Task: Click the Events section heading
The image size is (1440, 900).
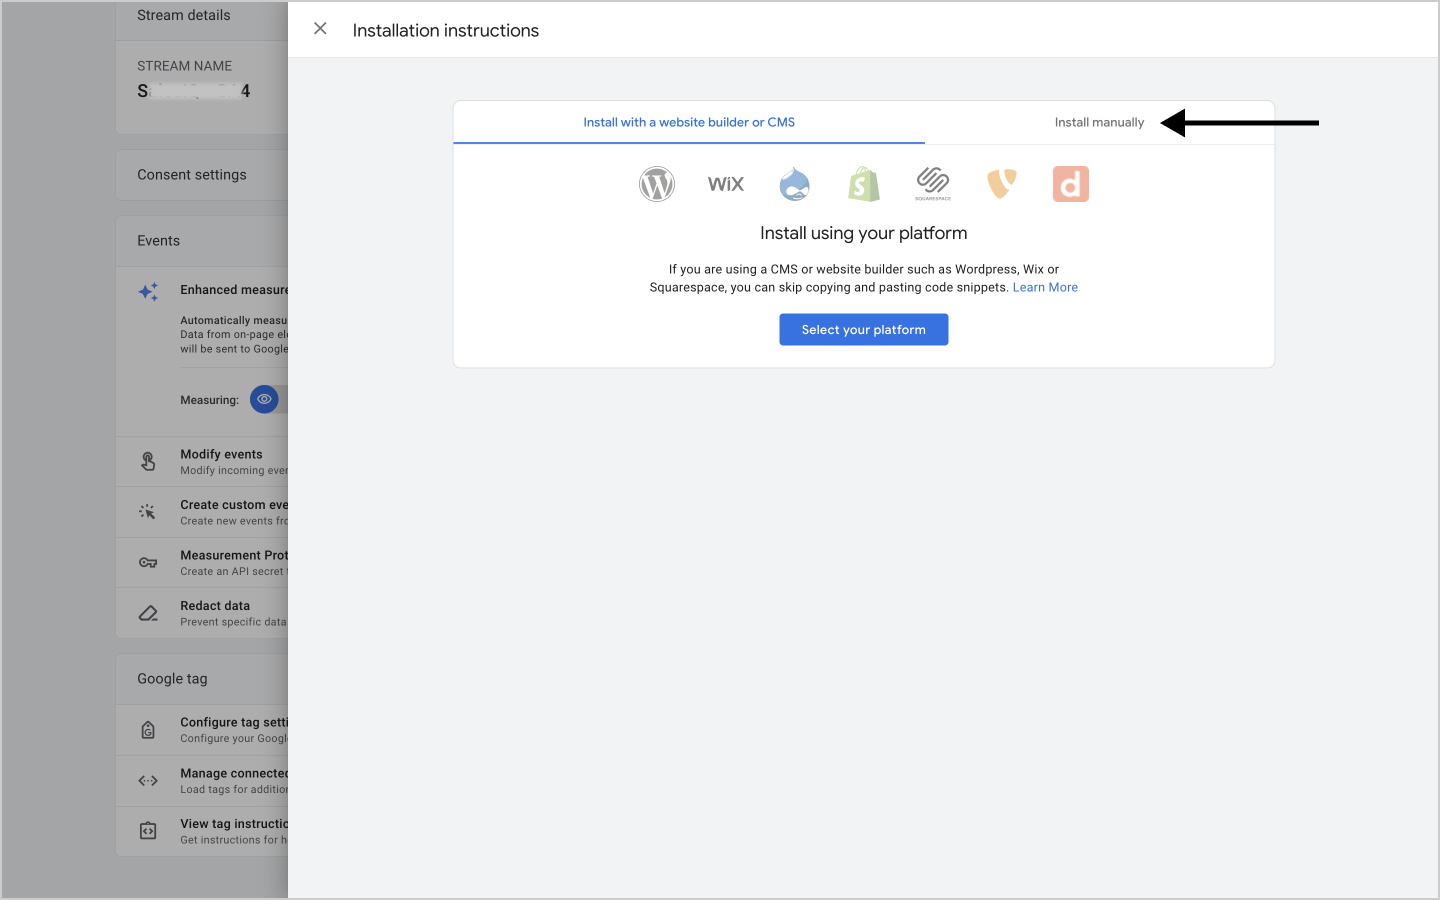Action: point(158,241)
